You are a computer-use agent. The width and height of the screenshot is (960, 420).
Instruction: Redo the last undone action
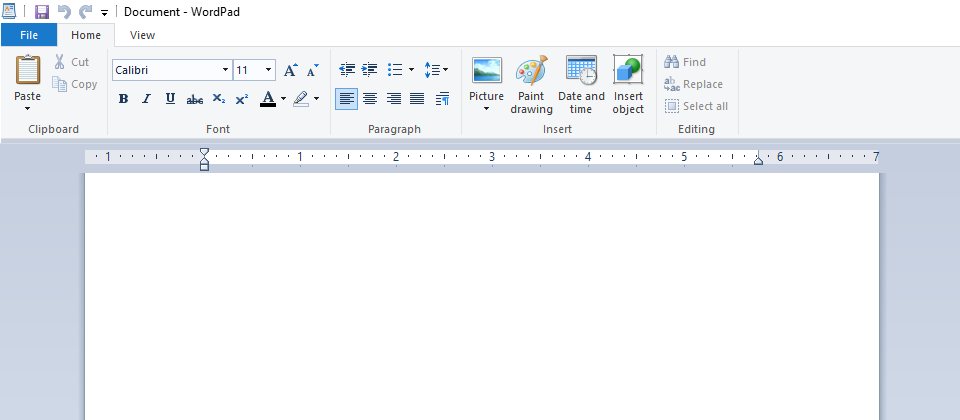click(85, 12)
